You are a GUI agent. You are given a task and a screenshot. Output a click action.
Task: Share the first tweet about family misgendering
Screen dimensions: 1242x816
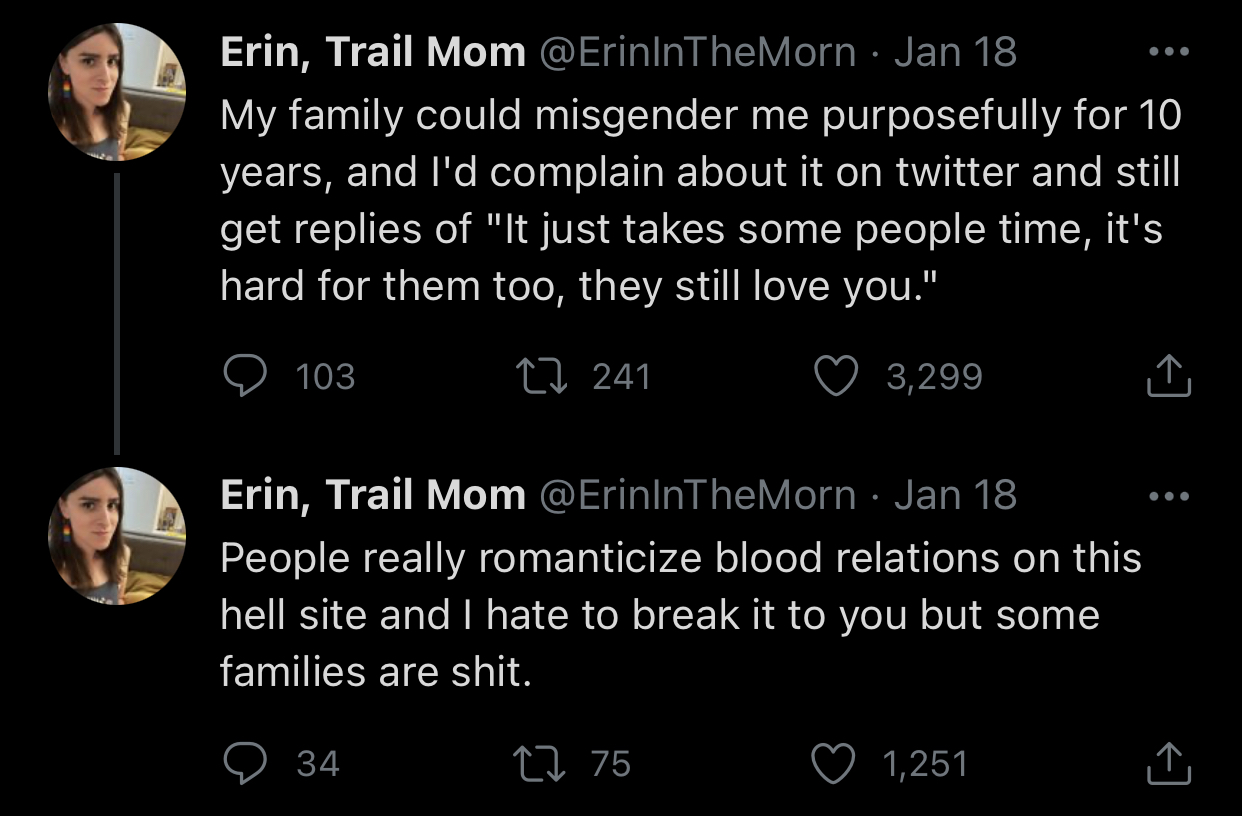click(1166, 377)
